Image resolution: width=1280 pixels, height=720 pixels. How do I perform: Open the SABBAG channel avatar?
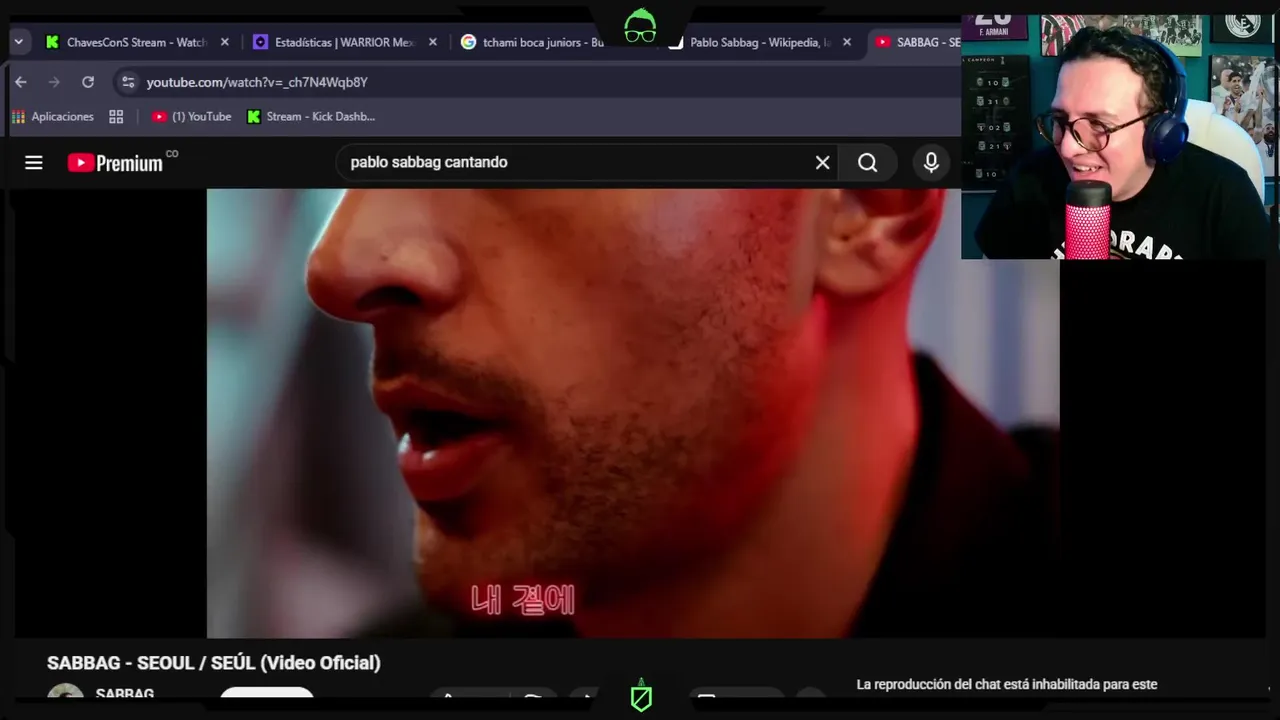[x=66, y=692]
